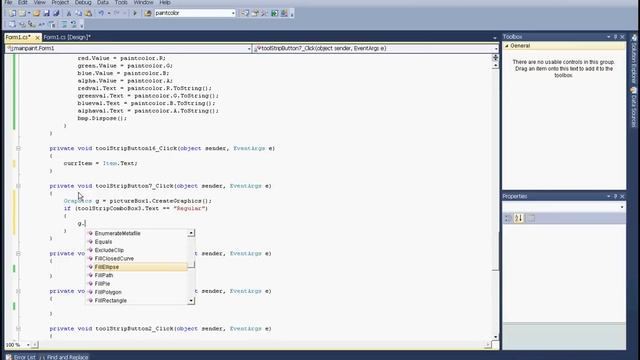Undo the last edit with the Undo arrow
Image resolution: width=640 pixels, height=360 pixels.
(x=101, y=13)
